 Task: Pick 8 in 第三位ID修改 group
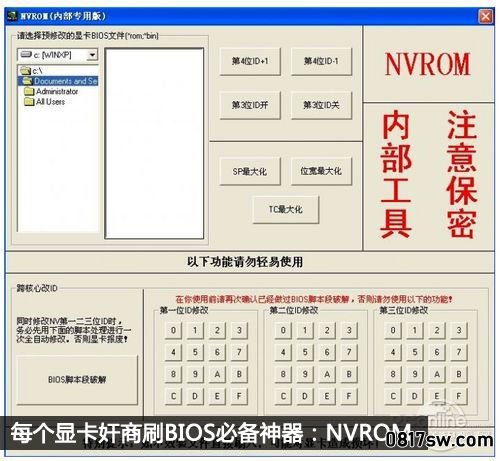[x=393, y=374]
